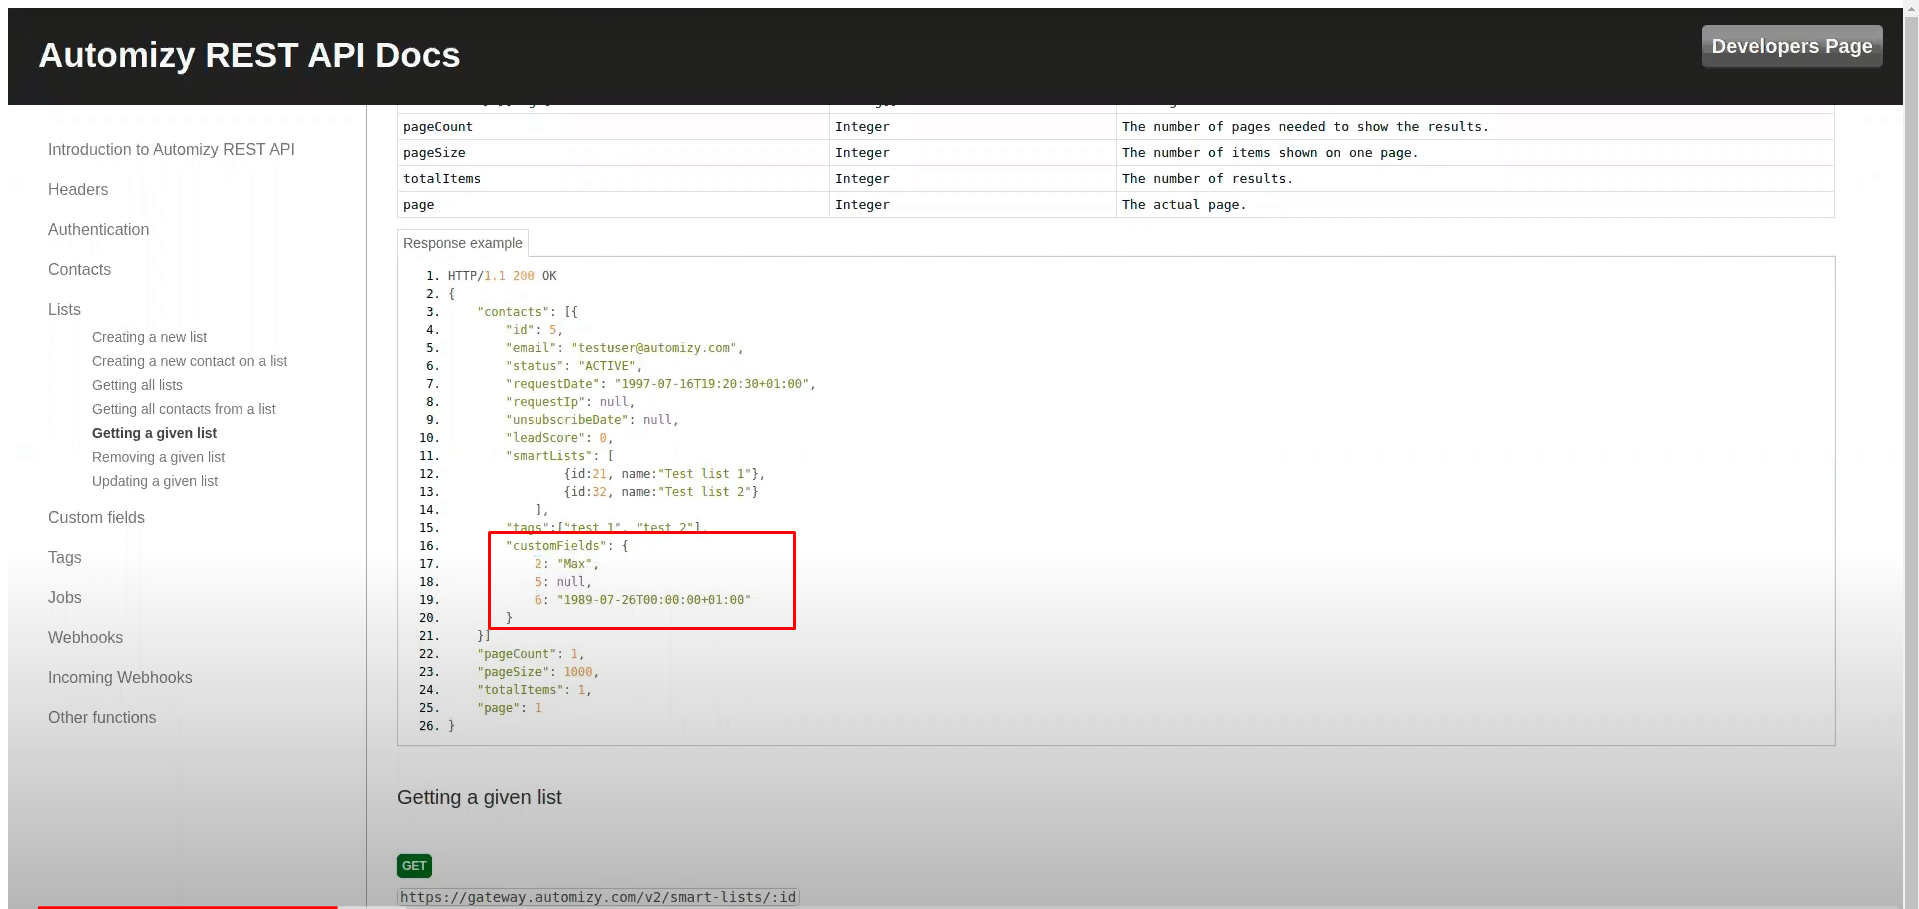Click the page parameter cell
1919x909 pixels.
click(x=613, y=205)
